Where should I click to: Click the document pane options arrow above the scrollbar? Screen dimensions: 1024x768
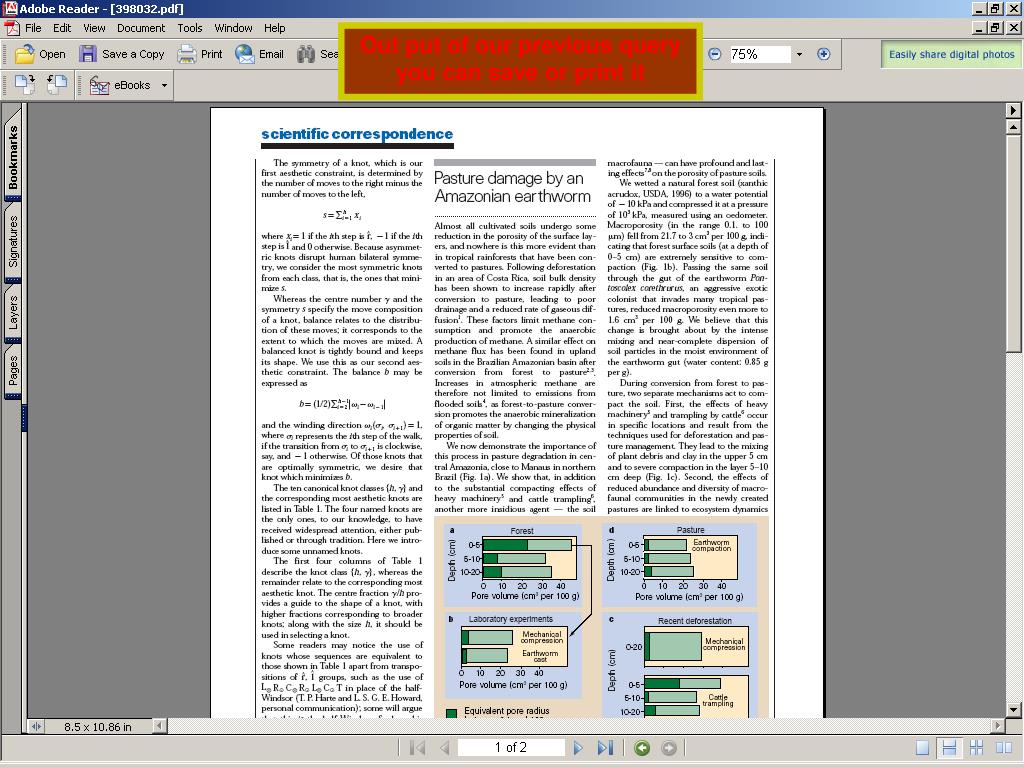[1014, 110]
